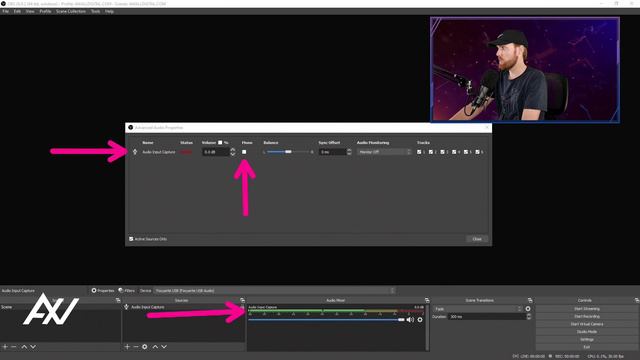Open the Scene Collection menu
The image size is (640, 360).
[71, 11]
